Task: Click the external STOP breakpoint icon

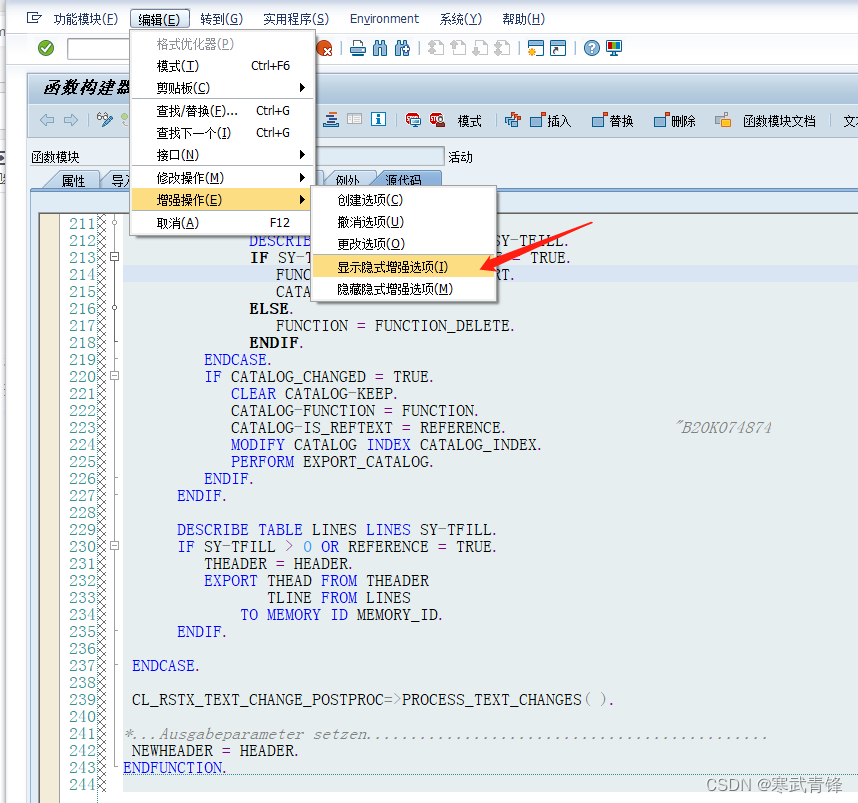Action: 437,120
